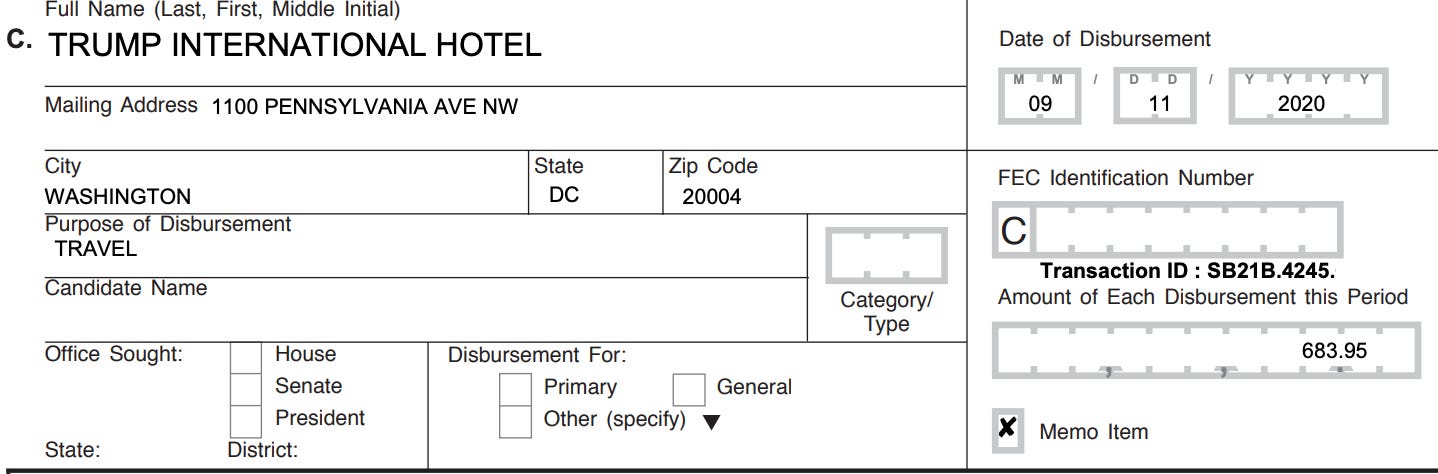This screenshot has width=1438, height=474.
Task: Select the General disbursement checkbox
Action: tap(689, 388)
